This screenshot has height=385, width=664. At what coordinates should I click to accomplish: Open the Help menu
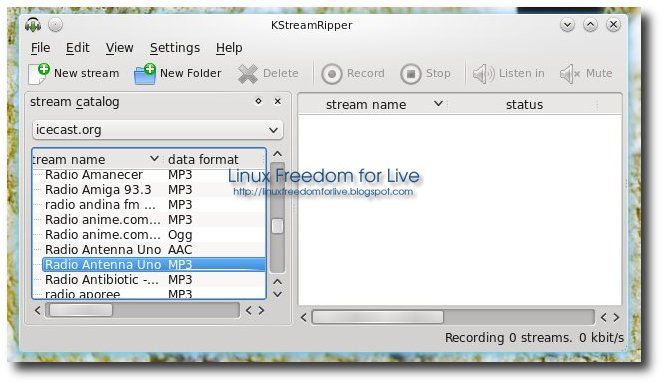[229, 48]
